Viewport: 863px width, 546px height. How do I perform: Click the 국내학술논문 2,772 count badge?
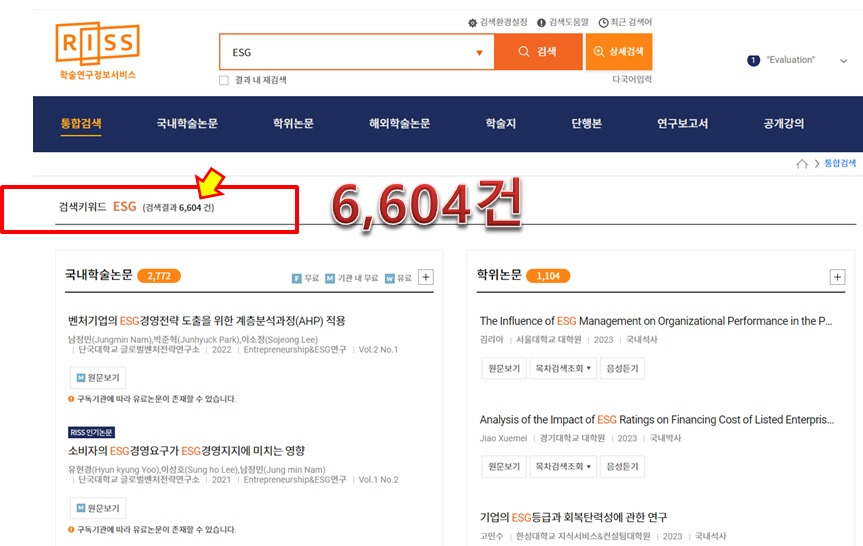coord(159,276)
